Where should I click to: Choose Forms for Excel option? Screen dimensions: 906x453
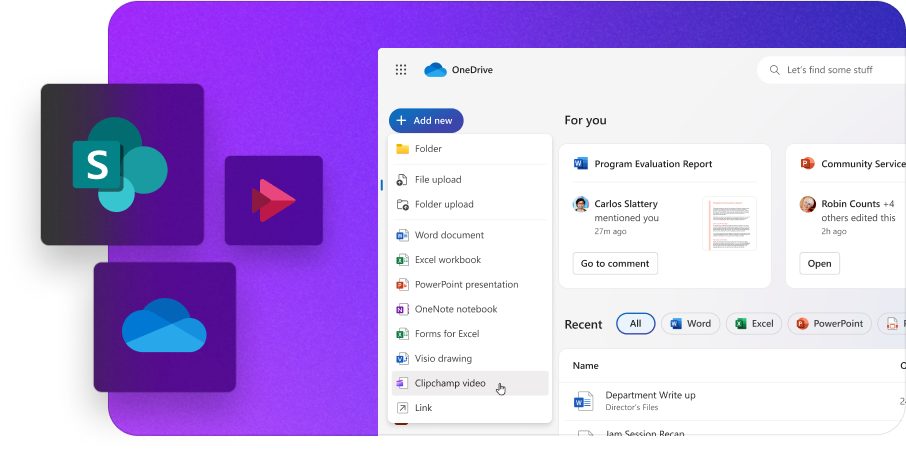point(470,334)
